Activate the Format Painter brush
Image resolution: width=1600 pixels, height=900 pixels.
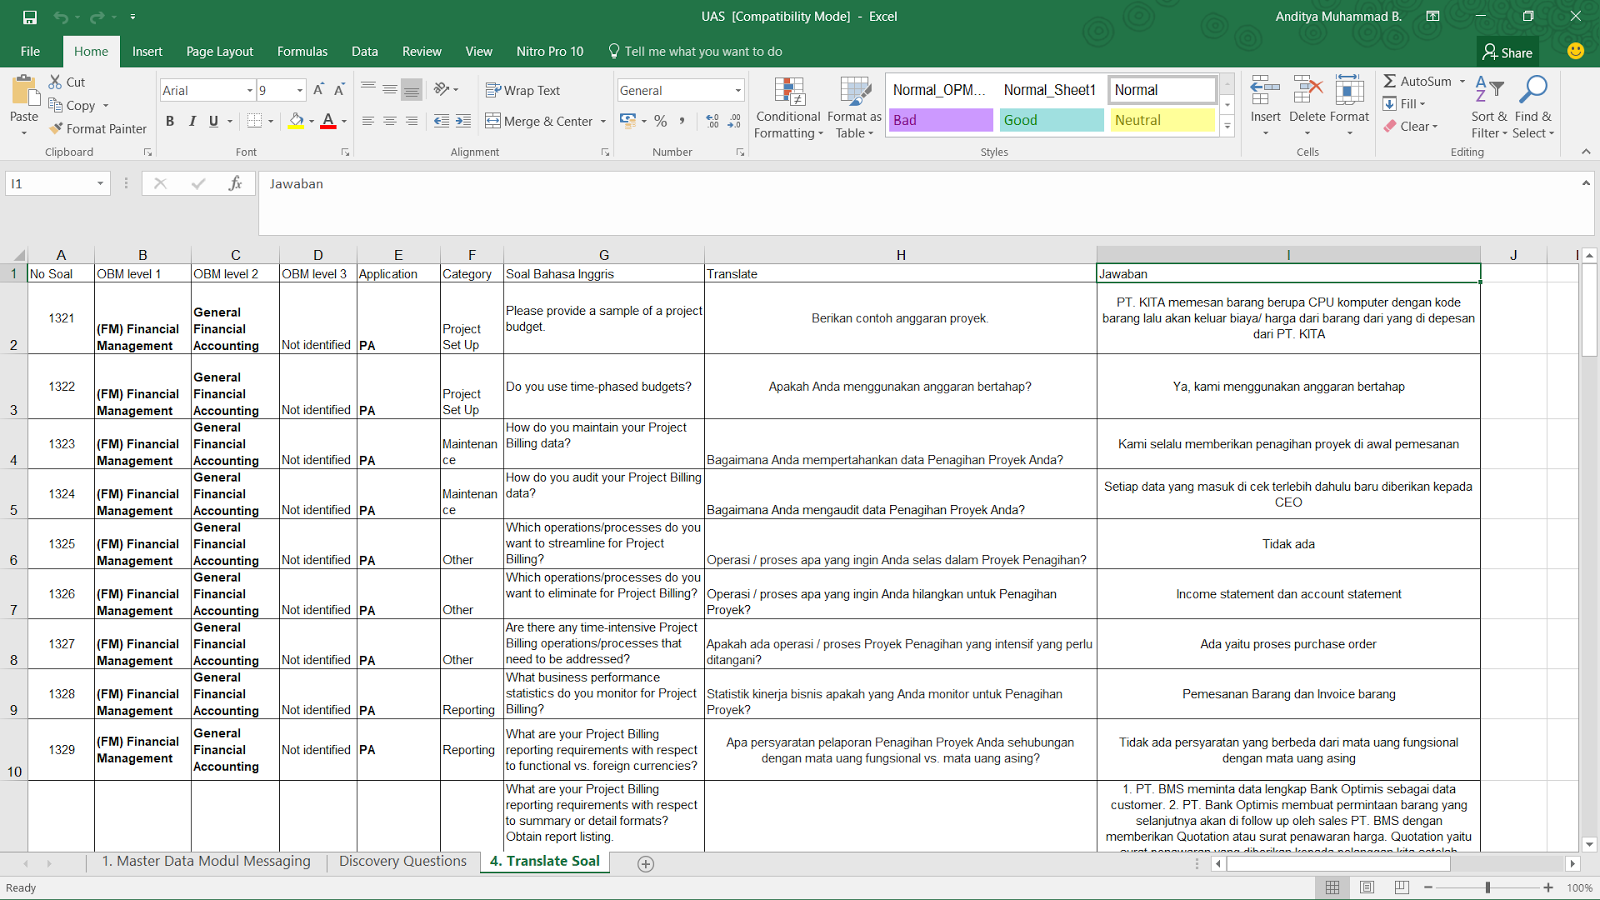coord(98,129)
